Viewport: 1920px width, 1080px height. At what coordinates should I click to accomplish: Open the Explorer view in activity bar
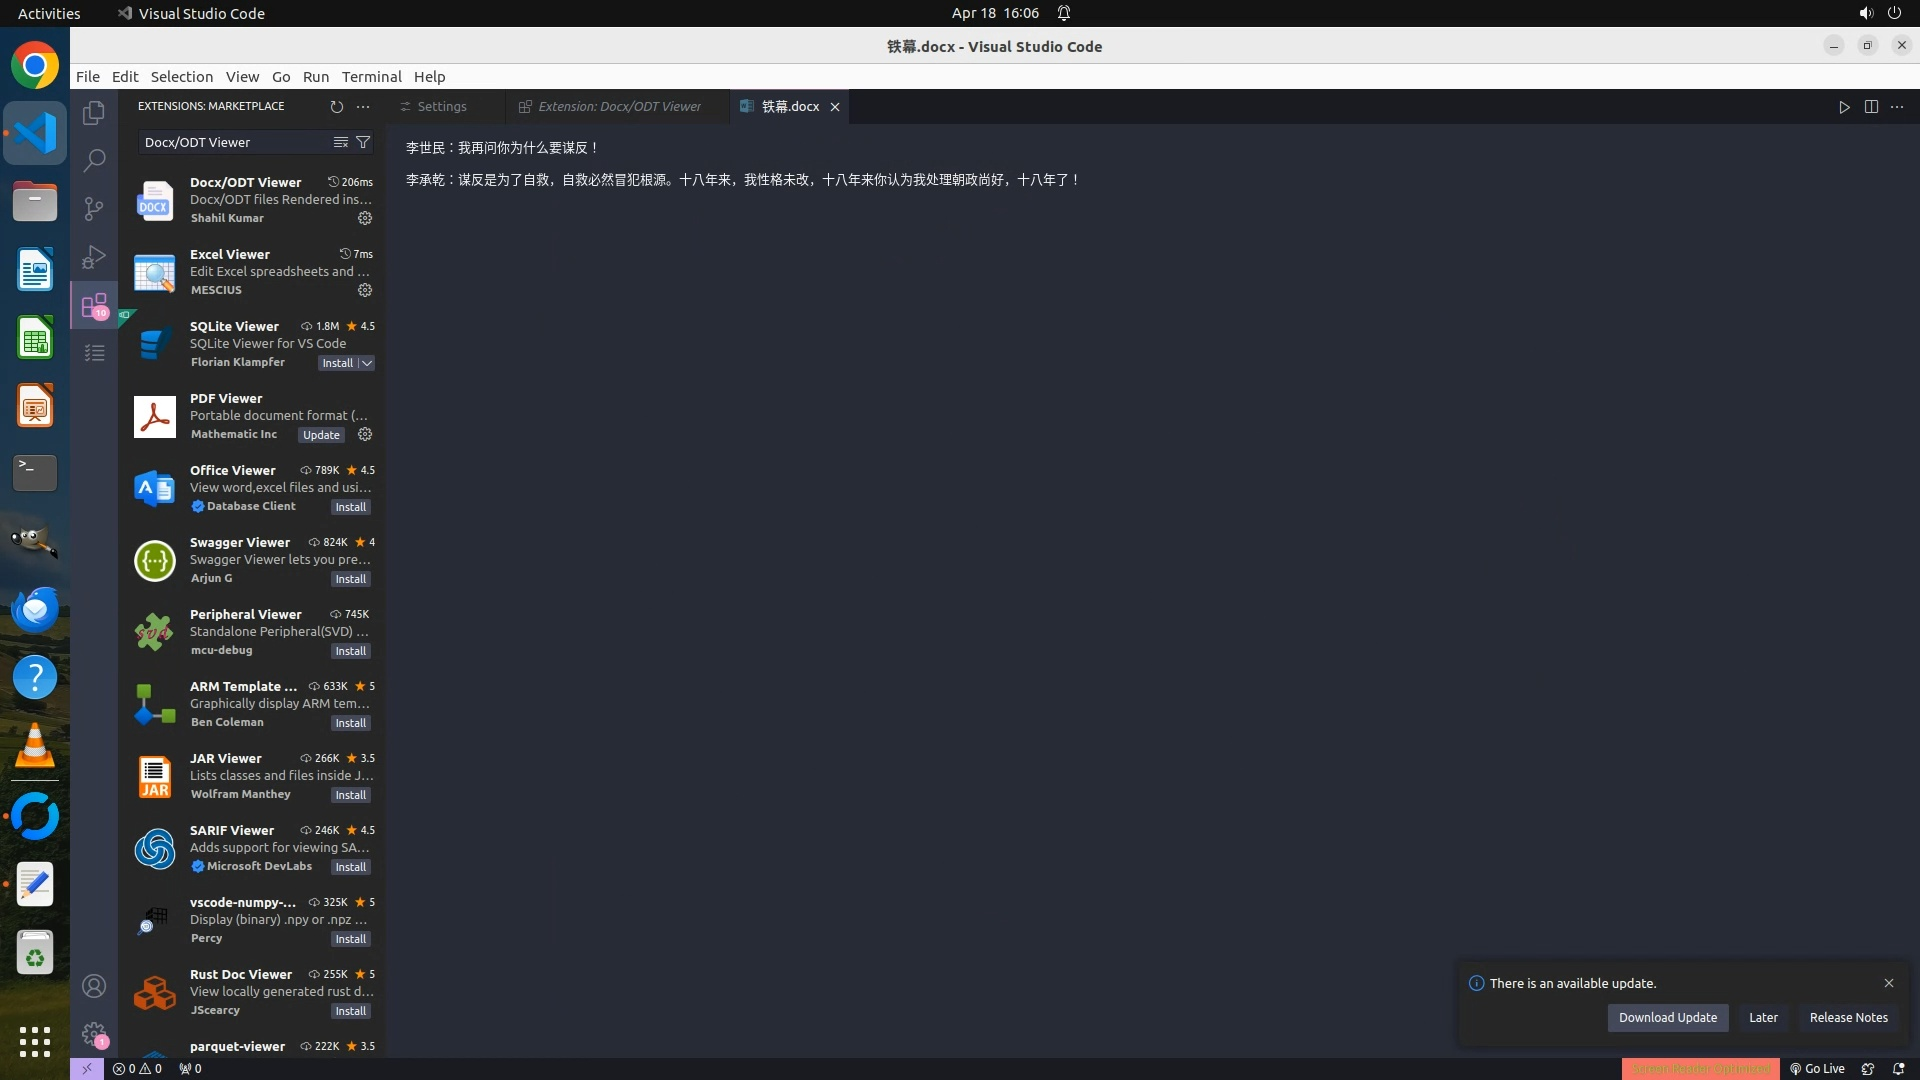tap(94, 113)
